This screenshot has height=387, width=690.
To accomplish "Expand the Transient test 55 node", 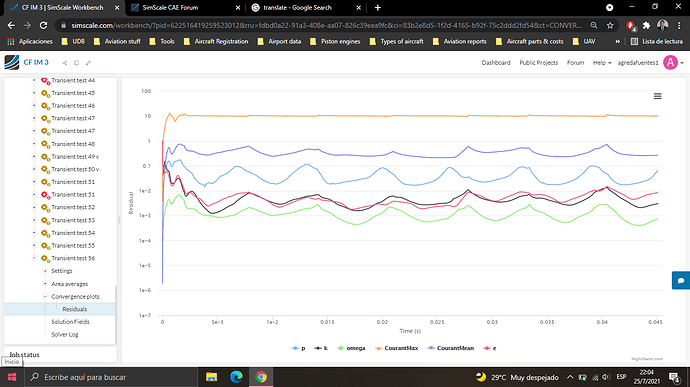I will tap(34, 246).
